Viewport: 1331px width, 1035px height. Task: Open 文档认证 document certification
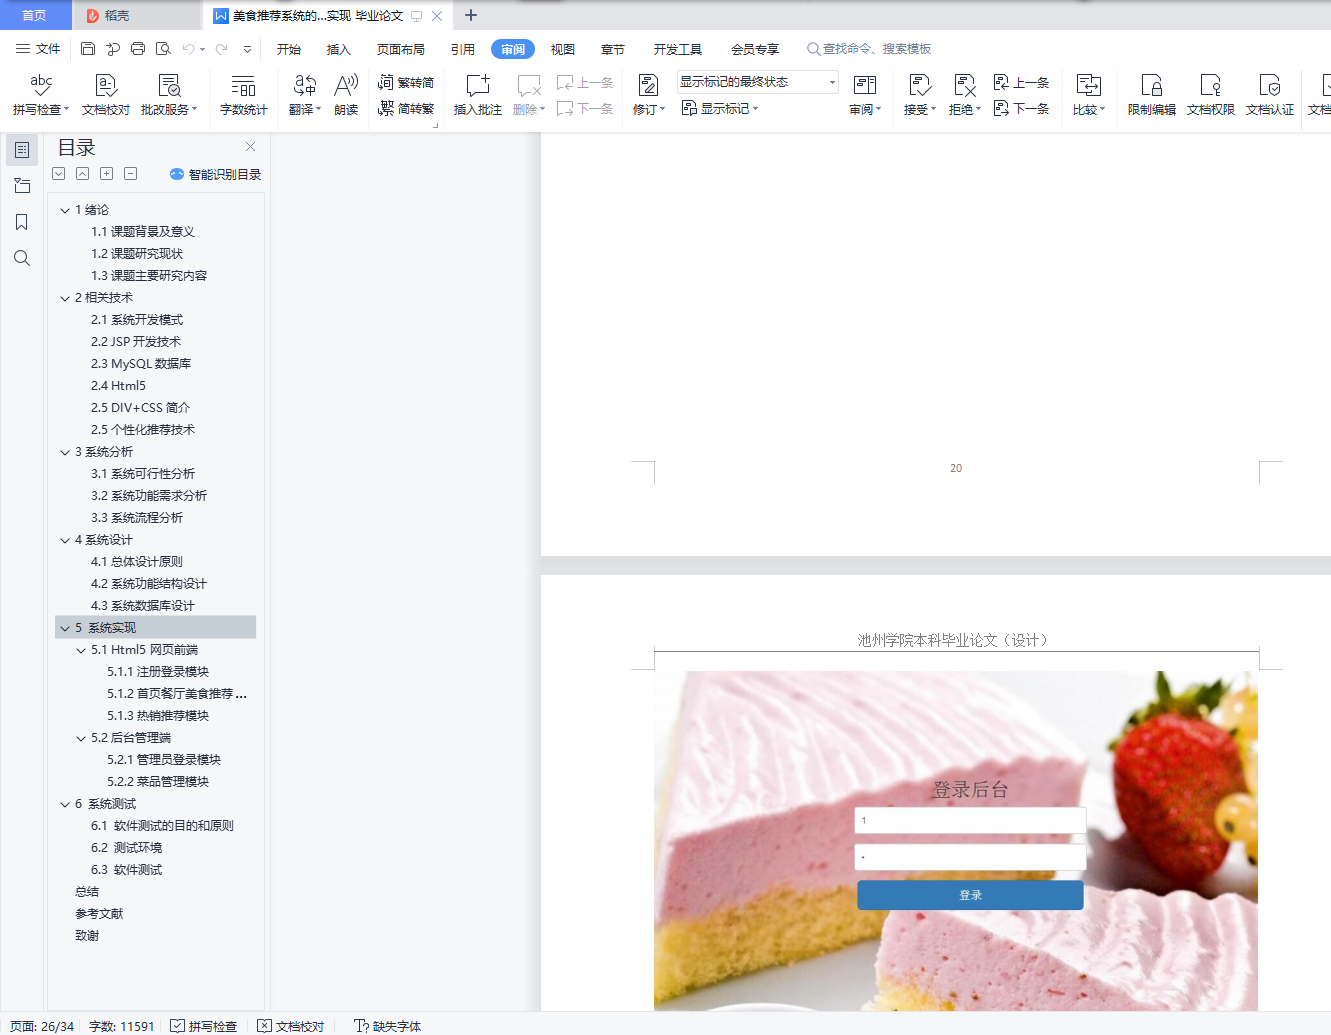1270,95
